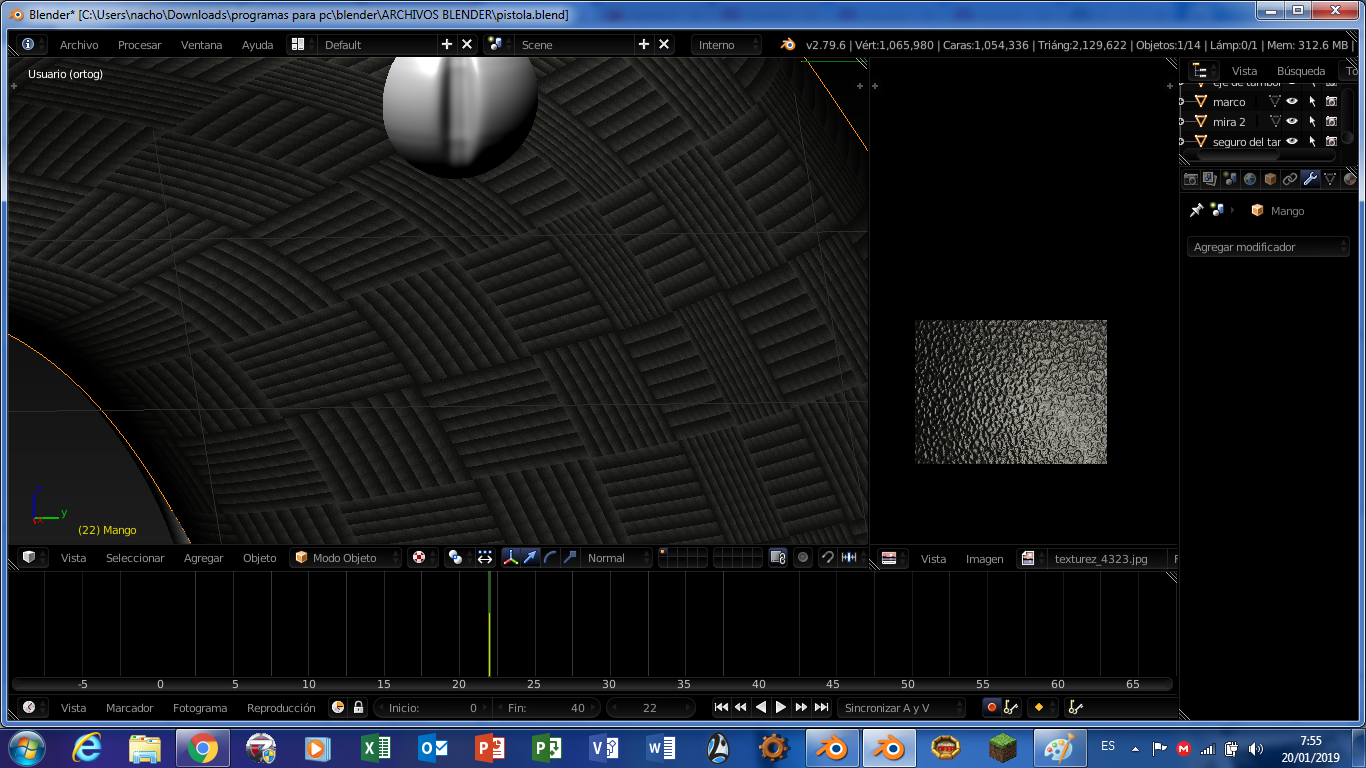
Task: Open the Render Layers properties tab
Action: [x=1210, y=179]
